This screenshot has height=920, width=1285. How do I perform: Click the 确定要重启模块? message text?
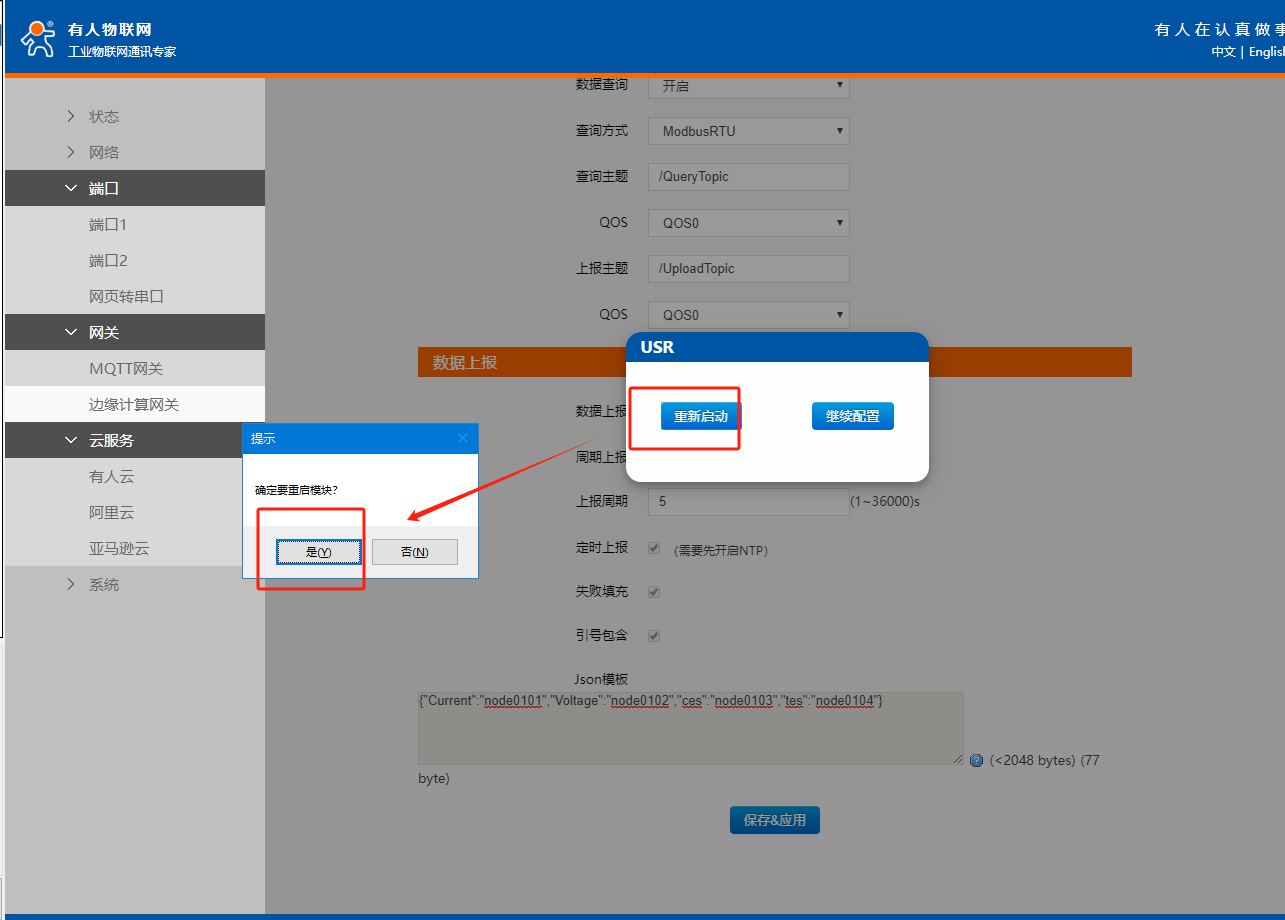pos(296,490)
